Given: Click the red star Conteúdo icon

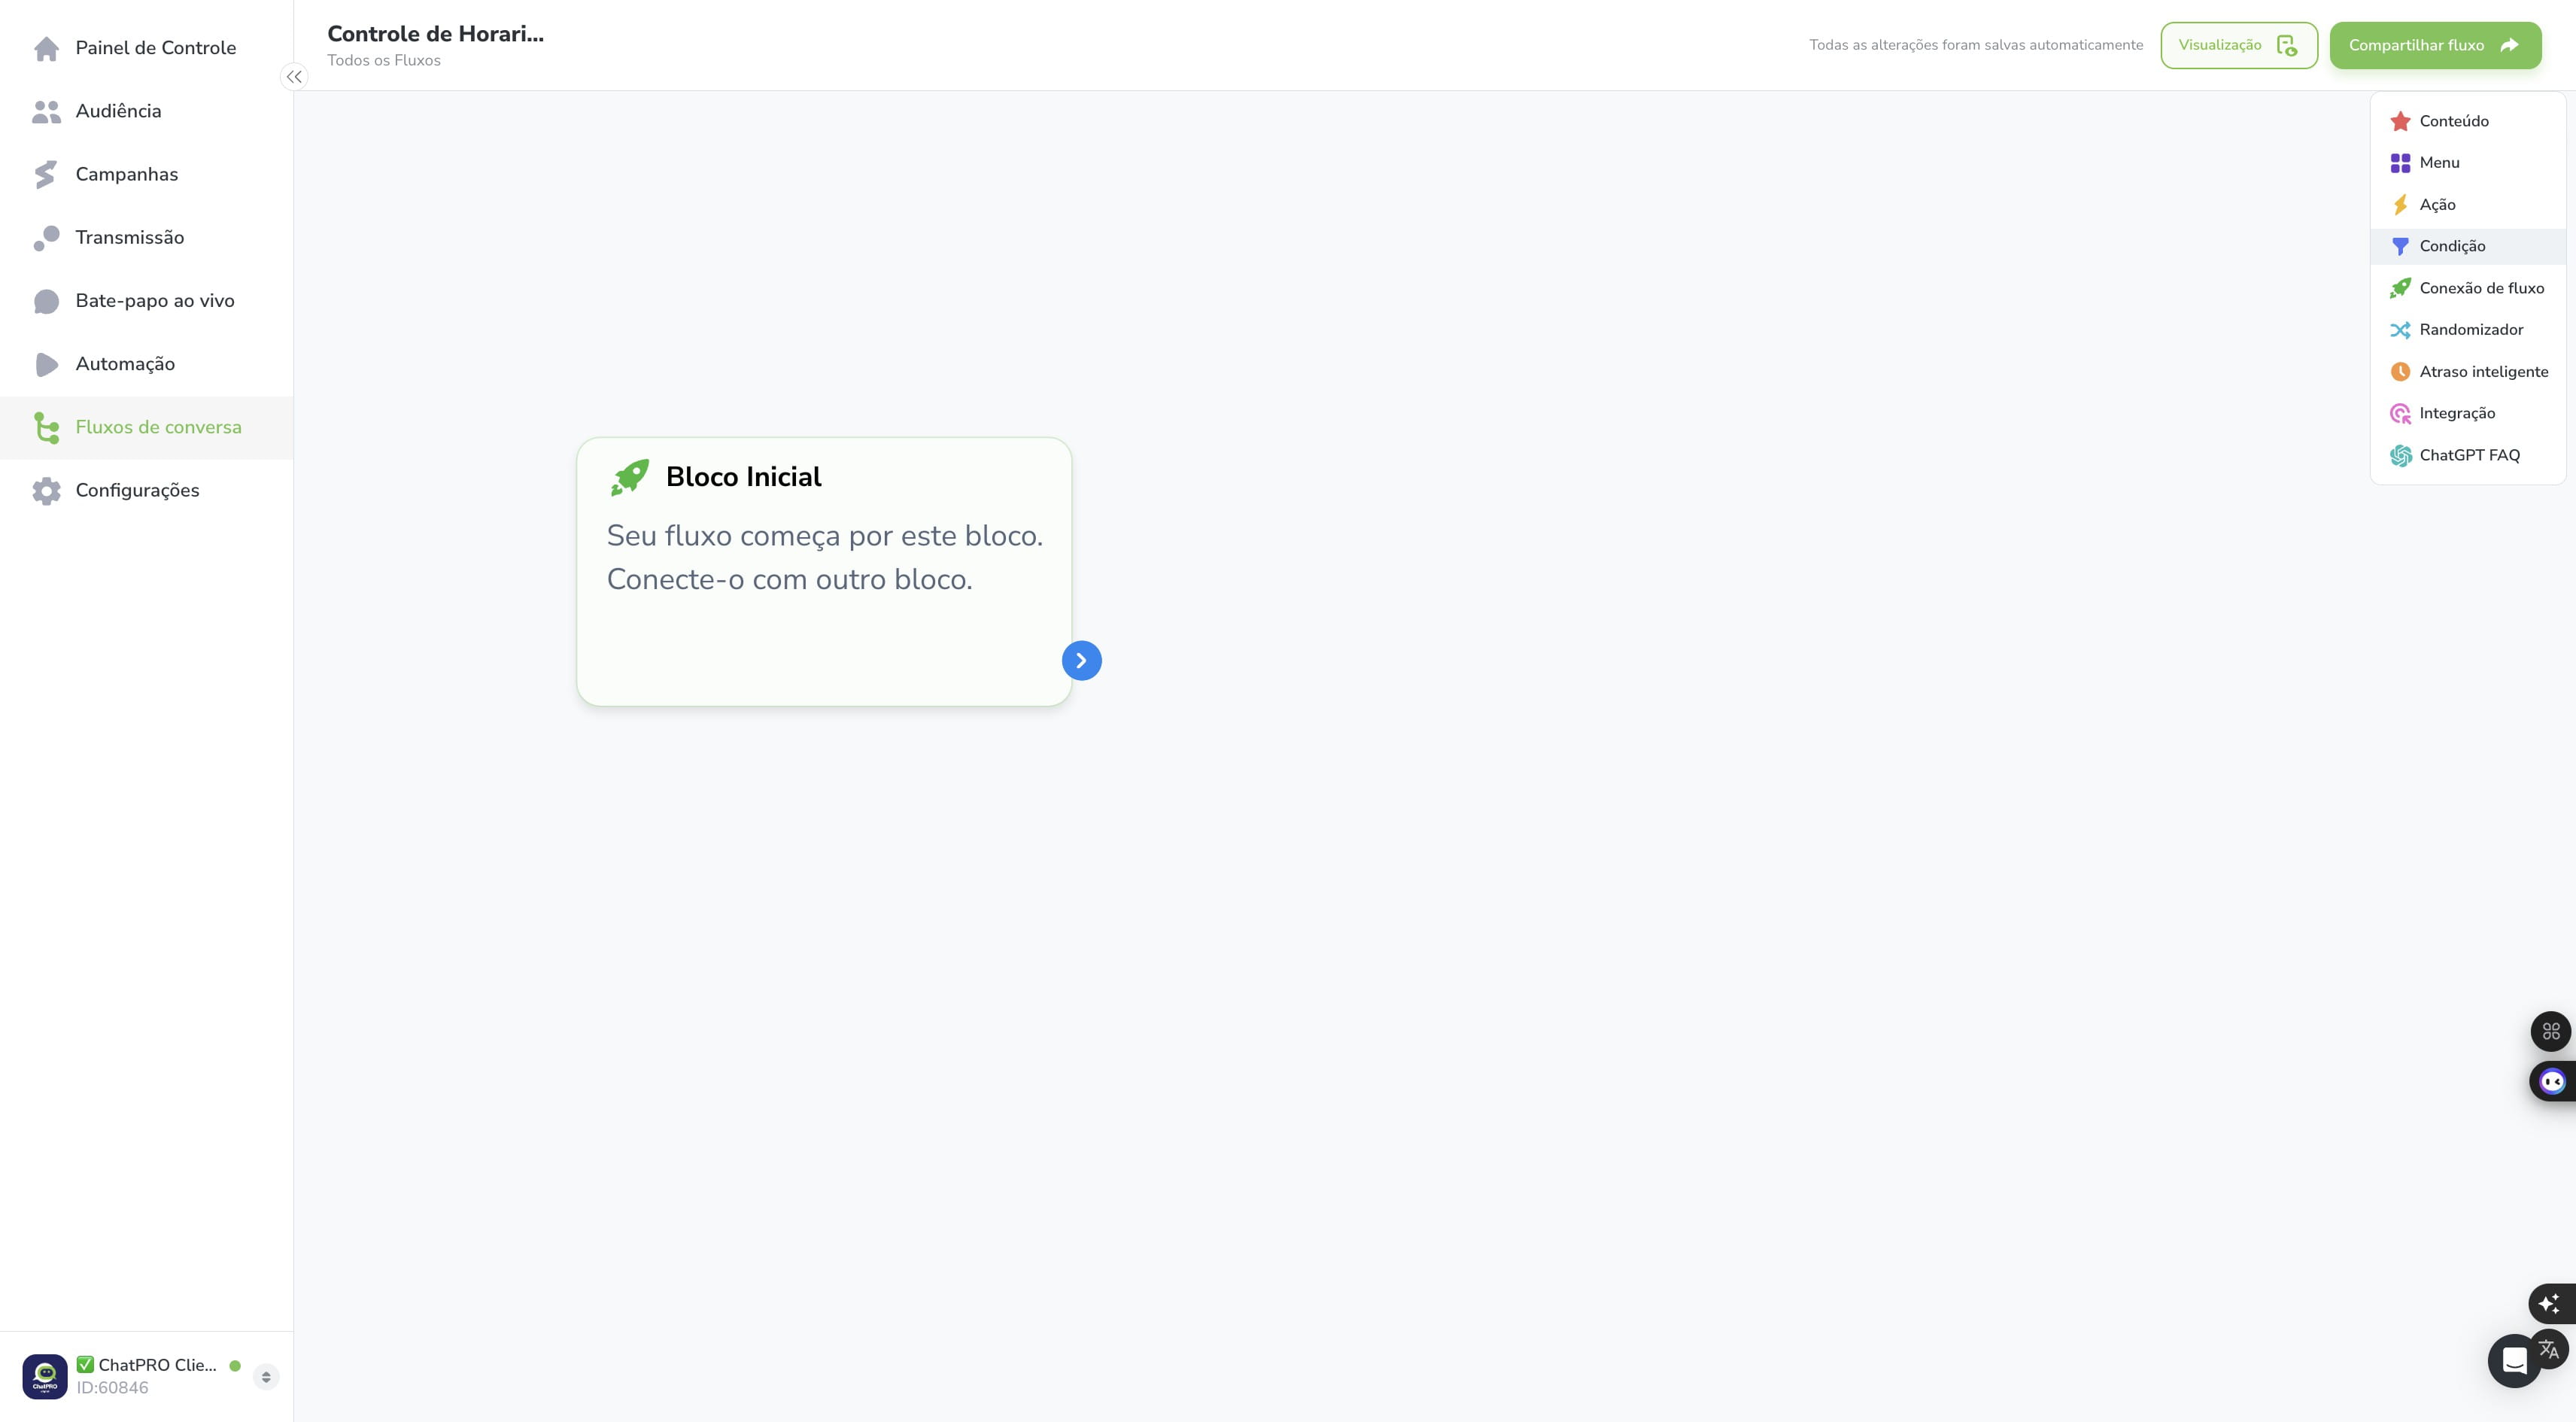Looking at the screenshot, I should [x=2400, y=121].
